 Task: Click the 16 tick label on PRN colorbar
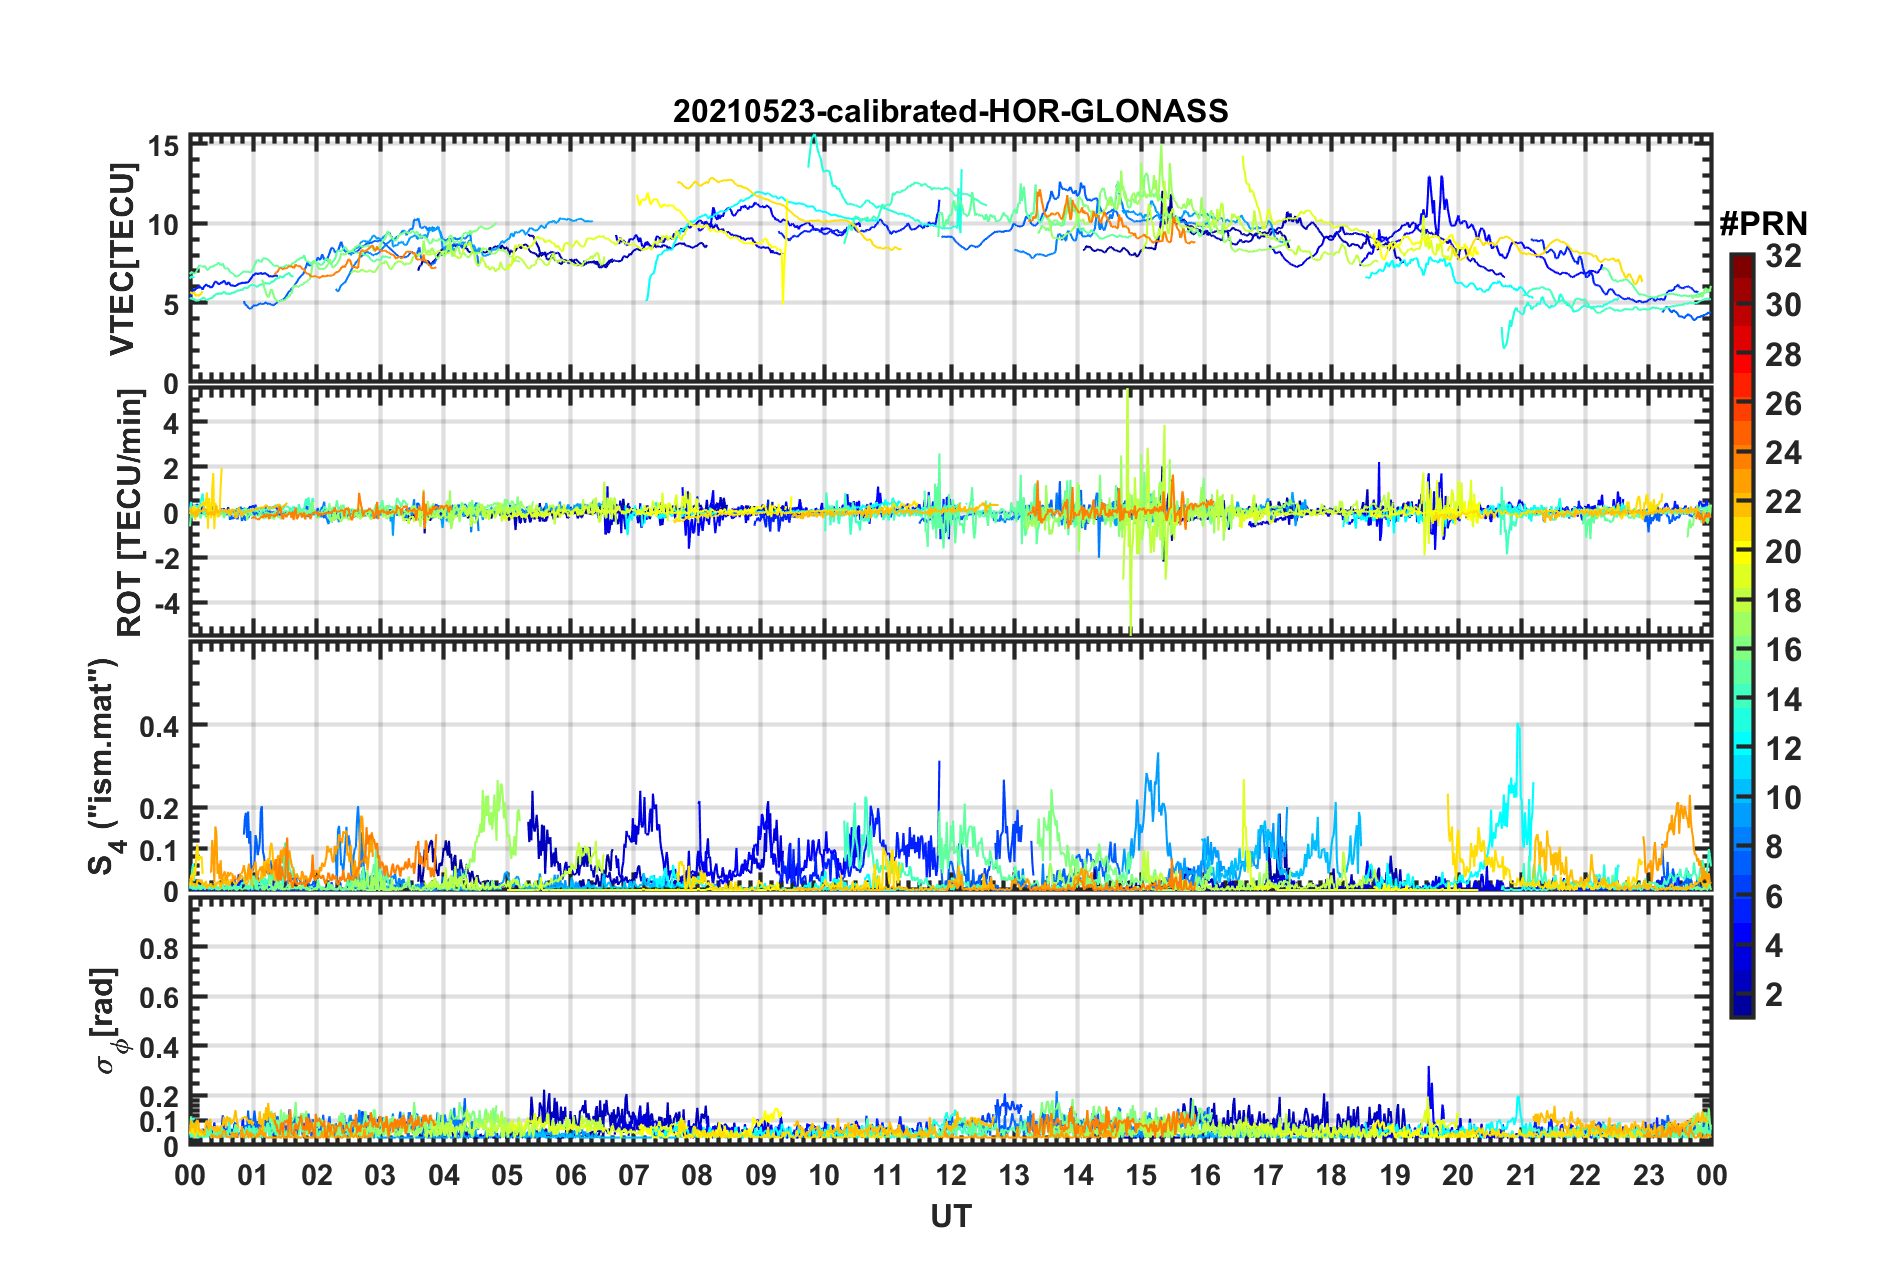point(1783,651)
